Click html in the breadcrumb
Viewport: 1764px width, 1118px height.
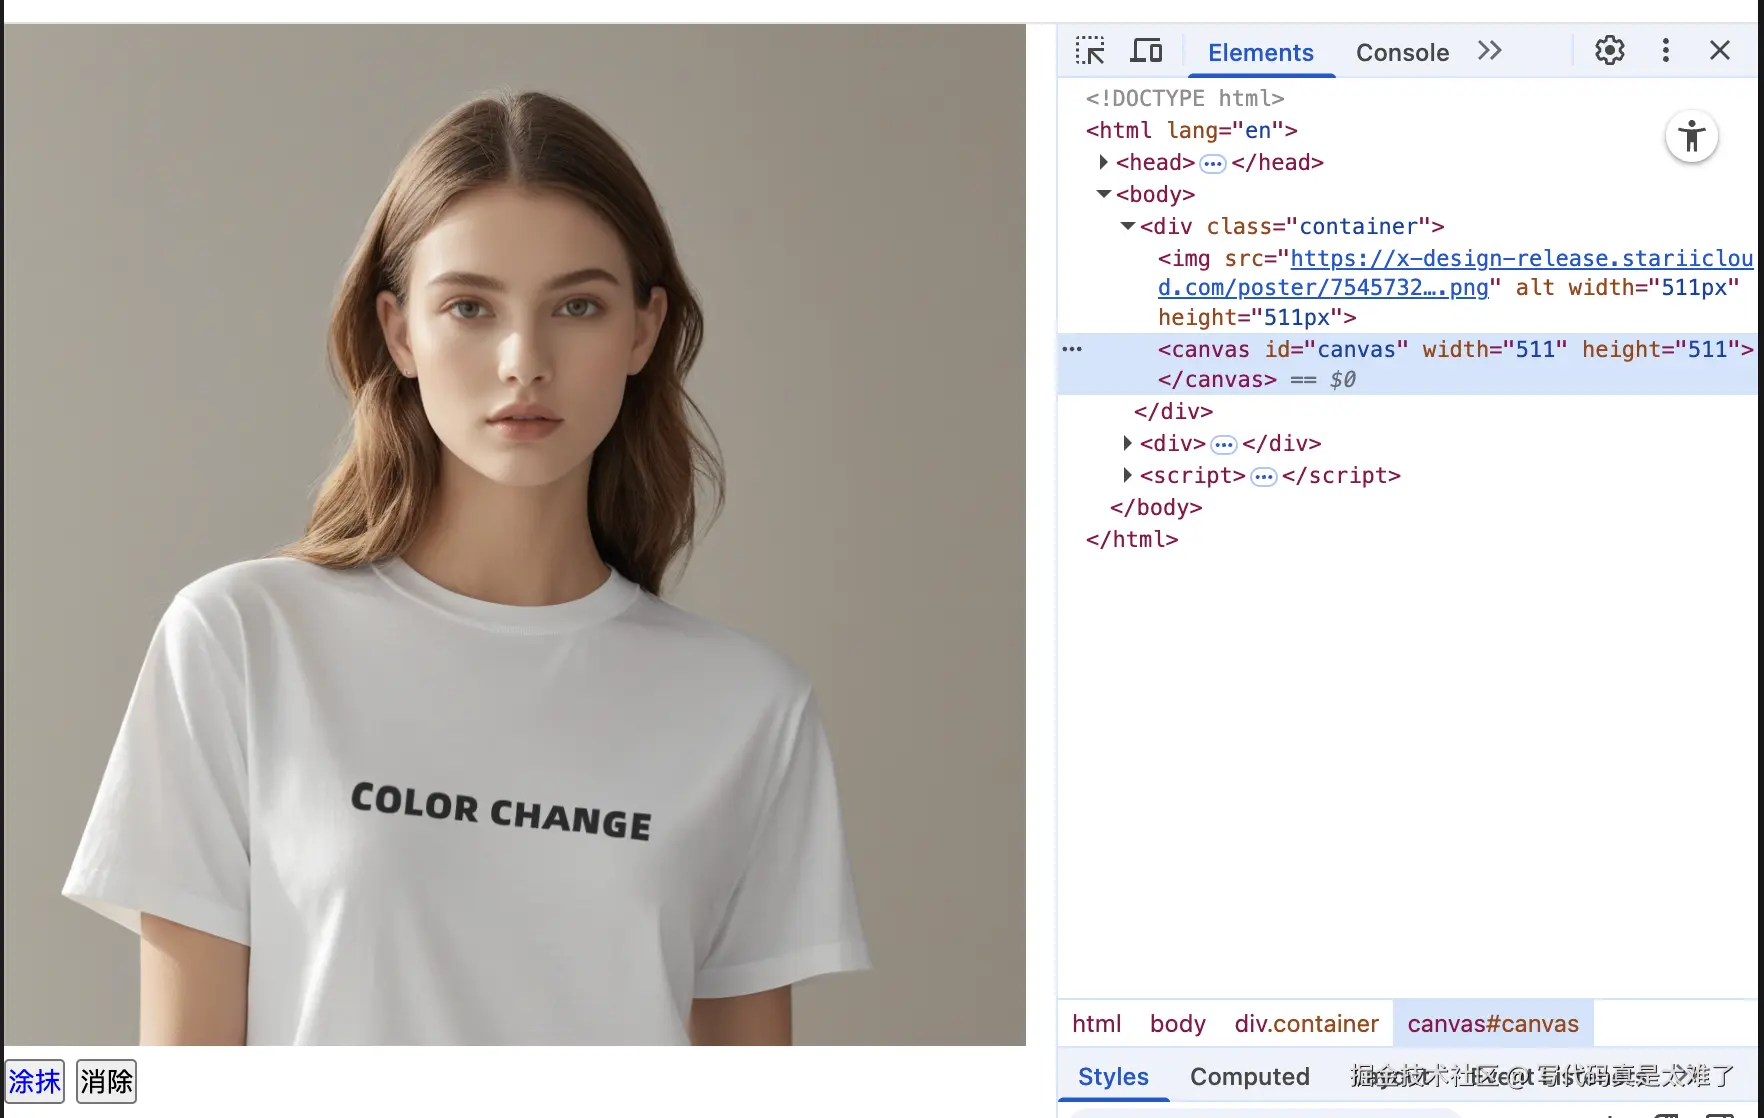[x=1096, y=1024]
